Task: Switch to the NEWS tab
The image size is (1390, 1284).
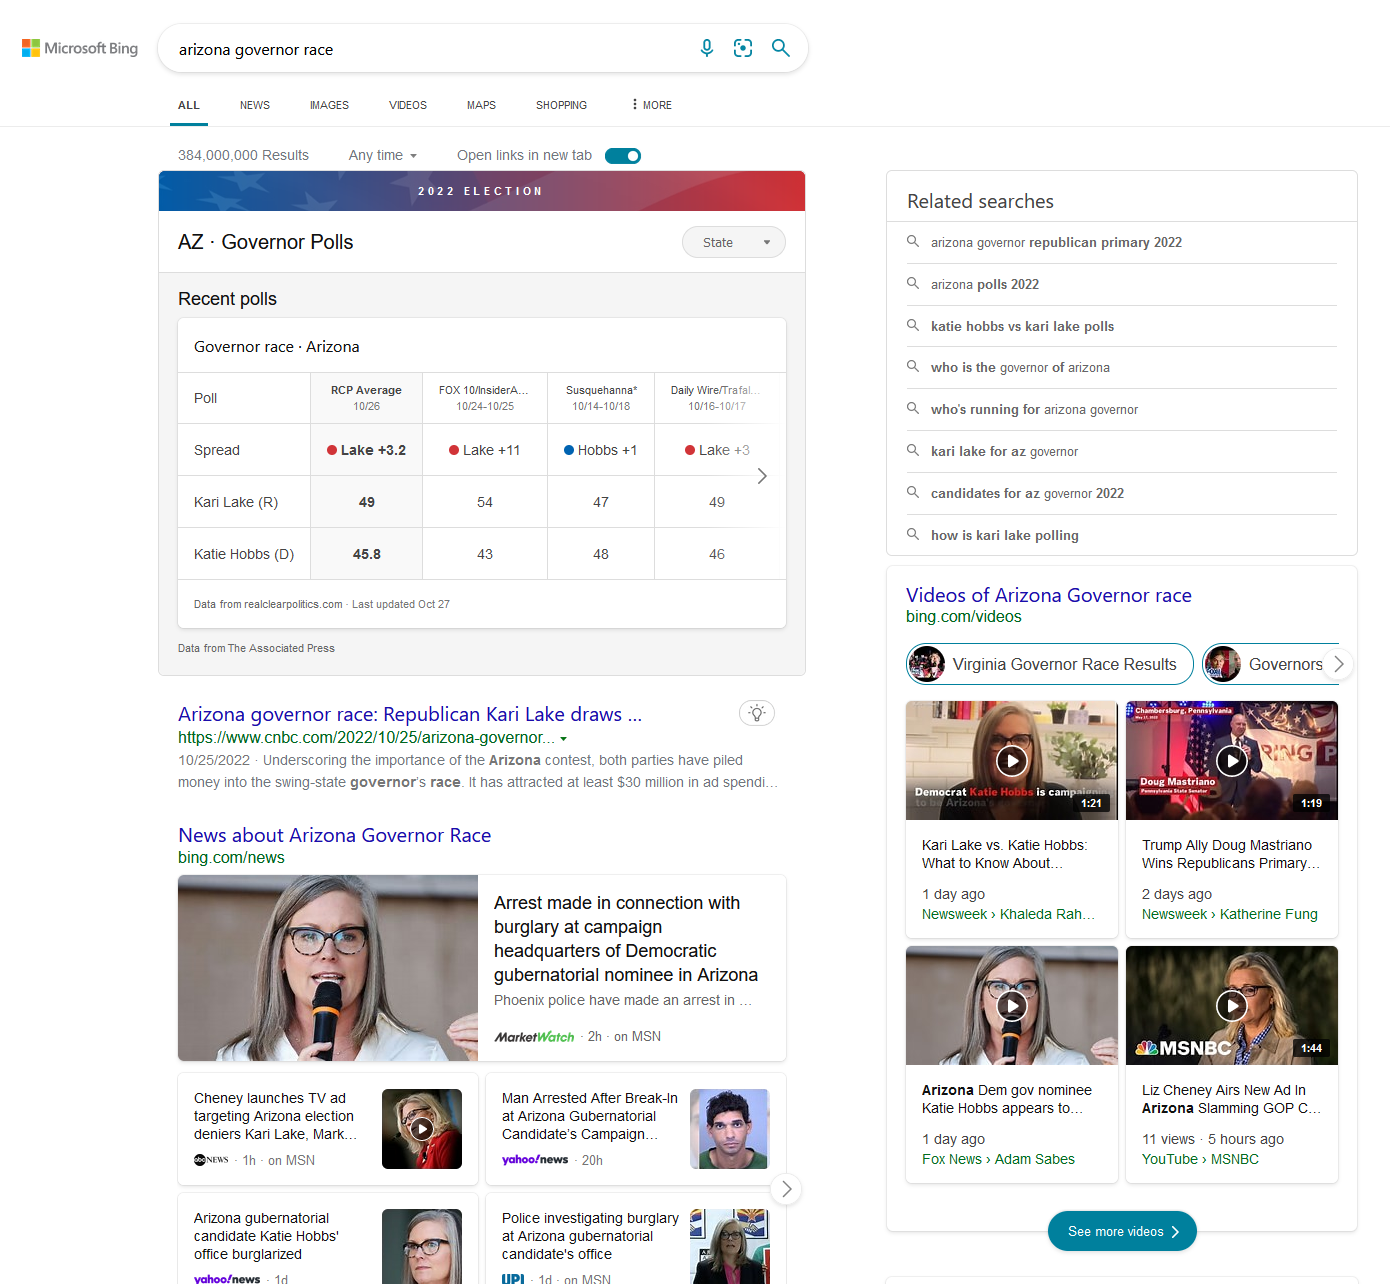Action: tap(254, 105)
